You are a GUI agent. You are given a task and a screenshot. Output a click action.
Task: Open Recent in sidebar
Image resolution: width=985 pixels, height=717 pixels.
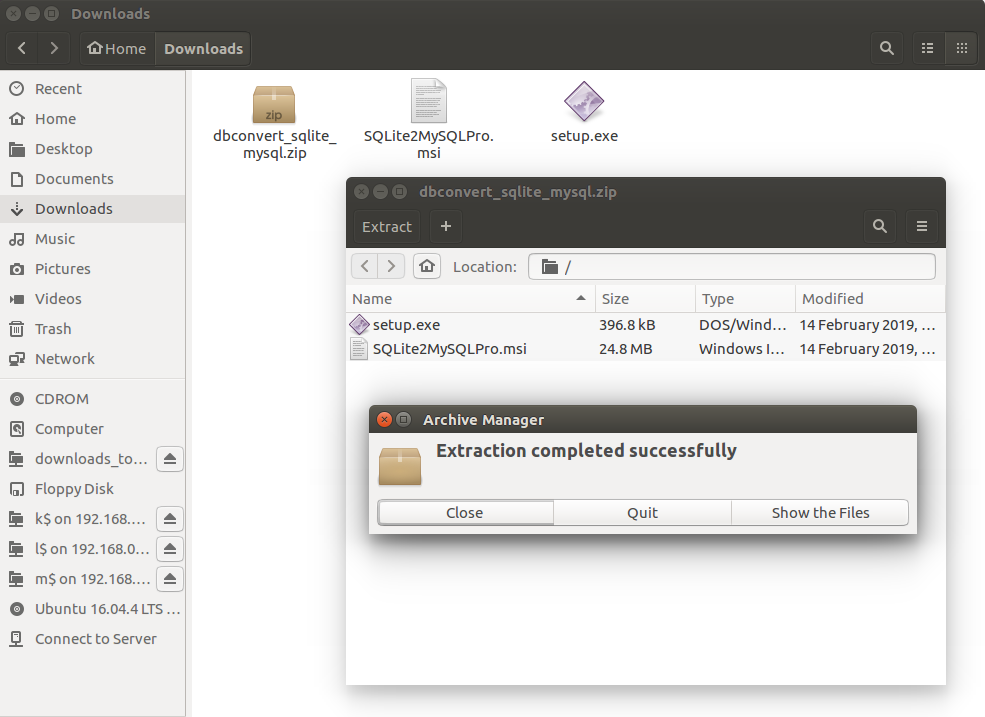click(92, 89)
